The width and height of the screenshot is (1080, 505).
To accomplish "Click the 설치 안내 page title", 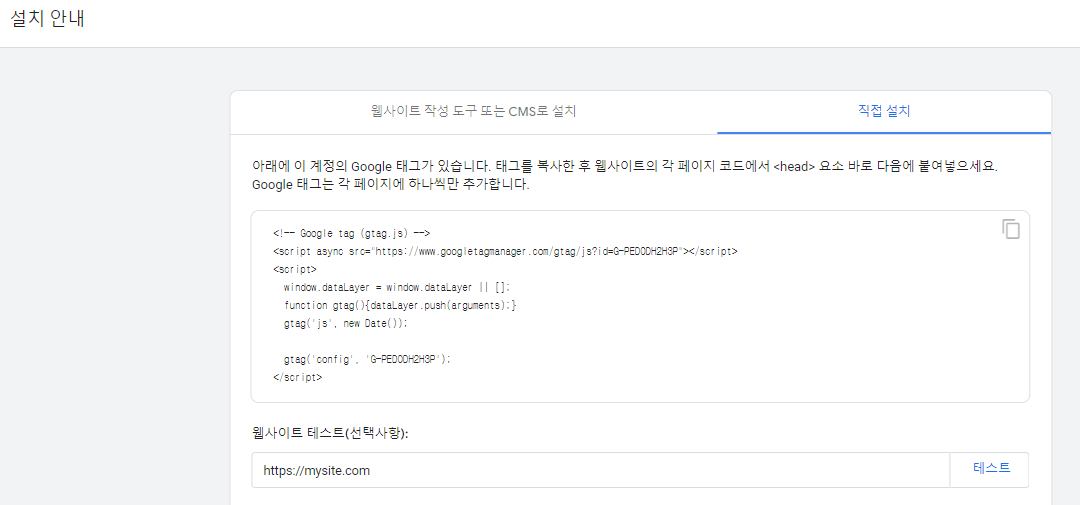I will point(48,19).
